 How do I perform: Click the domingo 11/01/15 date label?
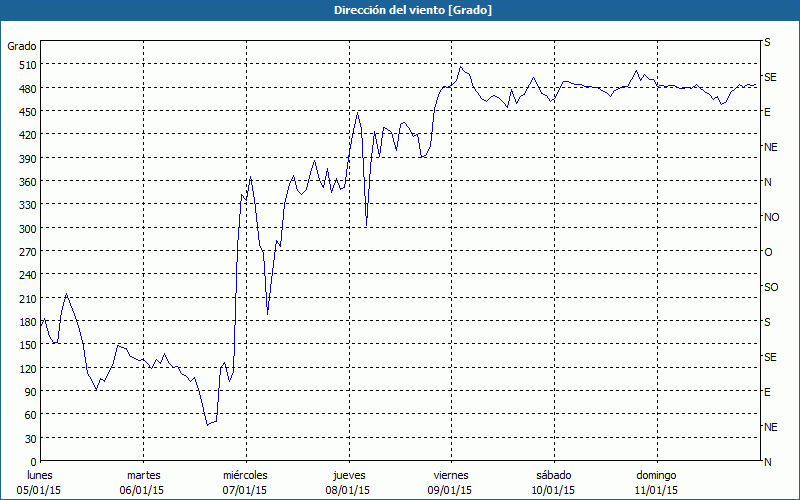coord(657,482)
